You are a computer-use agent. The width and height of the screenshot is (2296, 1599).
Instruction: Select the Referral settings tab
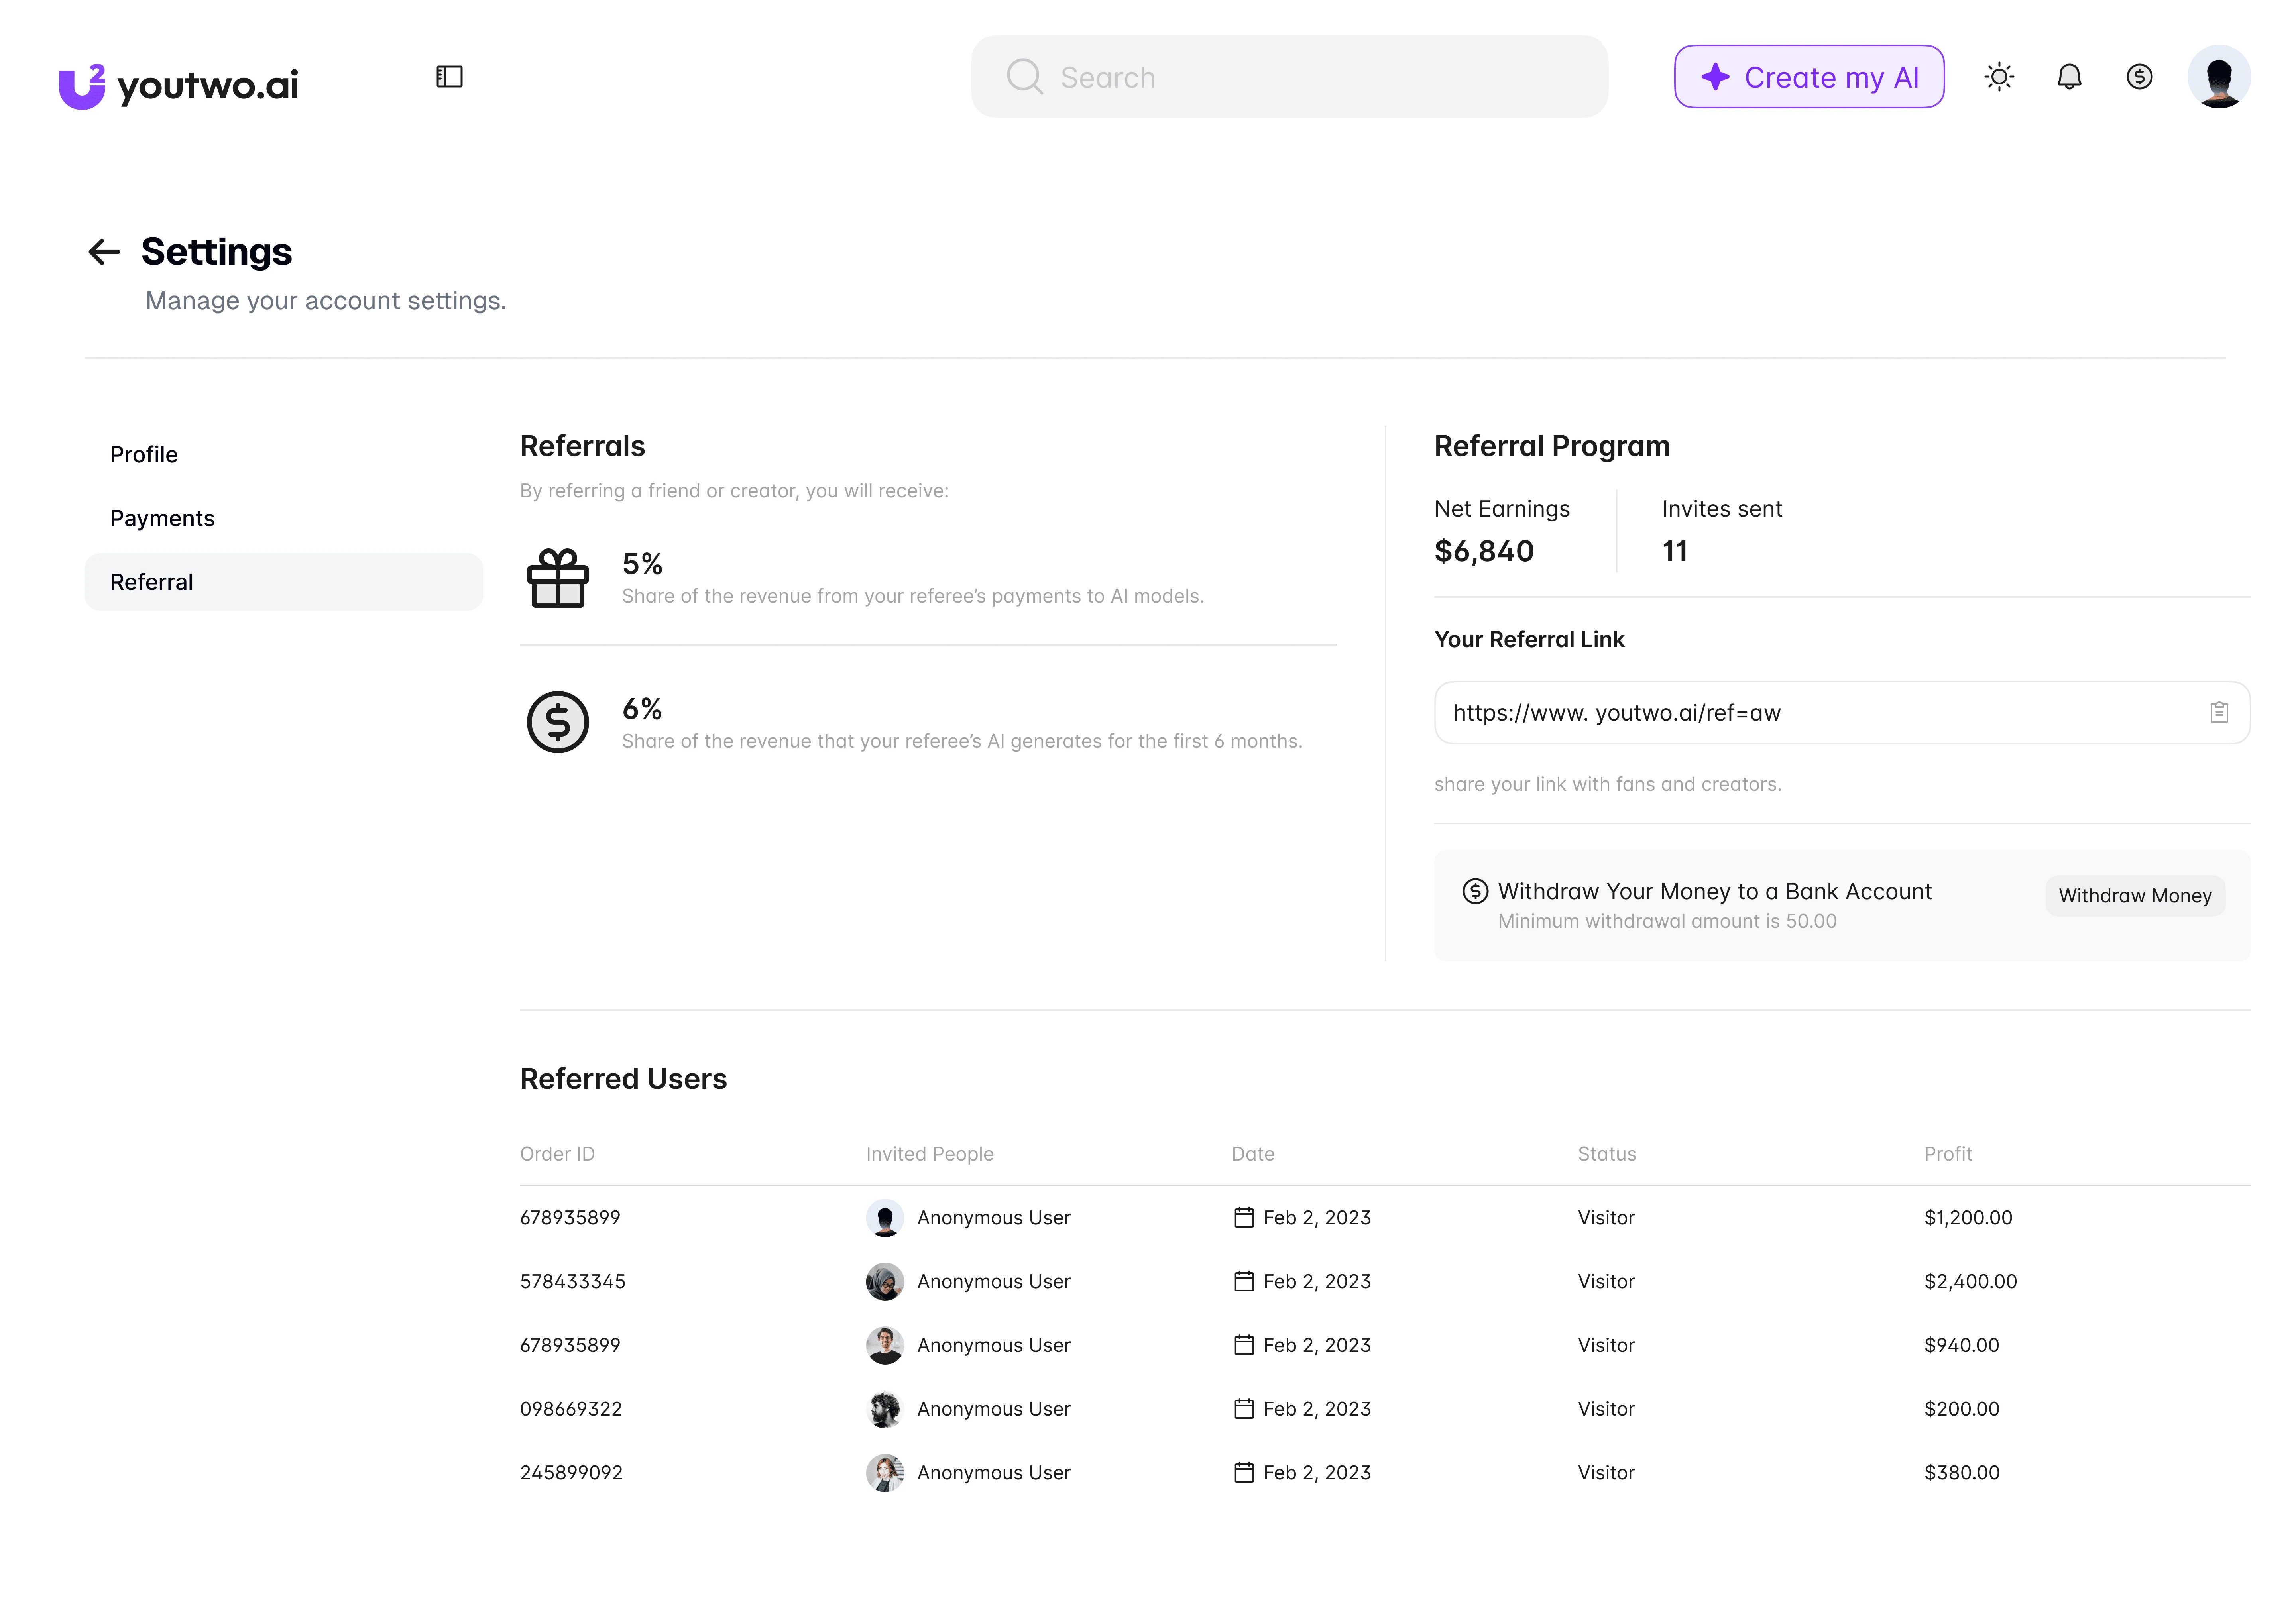[283, 582]
